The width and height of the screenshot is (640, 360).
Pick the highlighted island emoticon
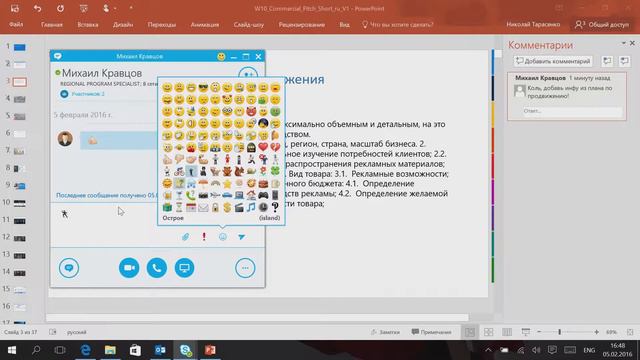179,183
